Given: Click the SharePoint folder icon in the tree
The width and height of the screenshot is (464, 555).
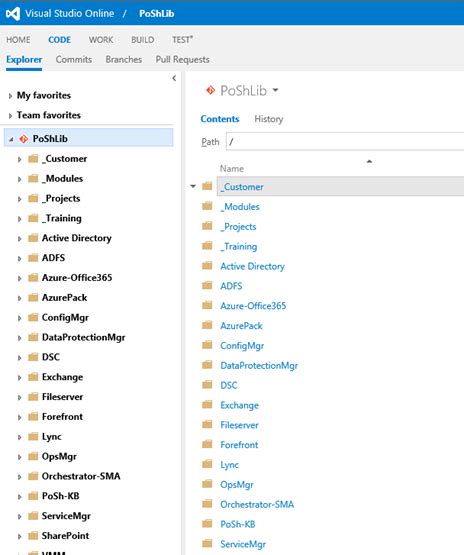Looking at the screenshot, I should click(33, 536).
